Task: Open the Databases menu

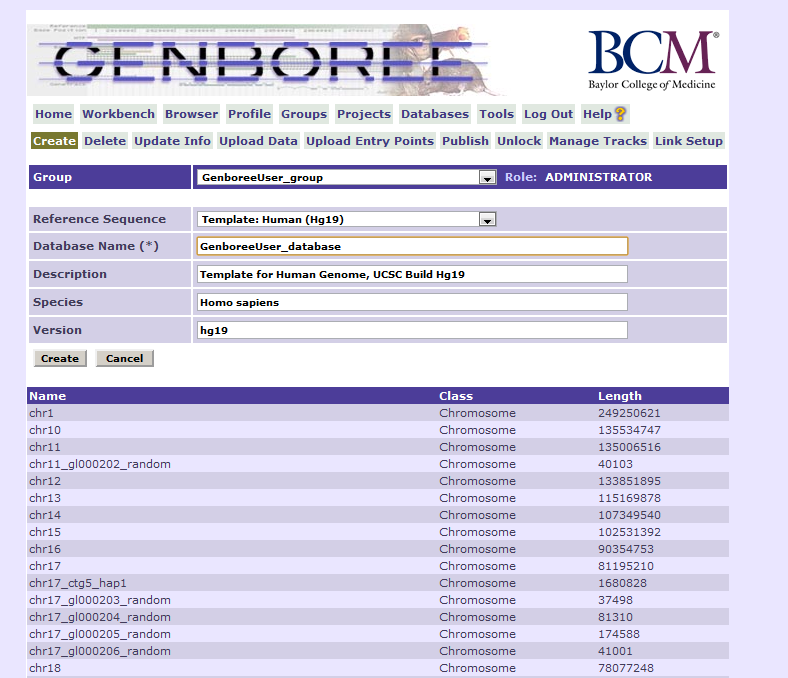Action: click(434, 114)
